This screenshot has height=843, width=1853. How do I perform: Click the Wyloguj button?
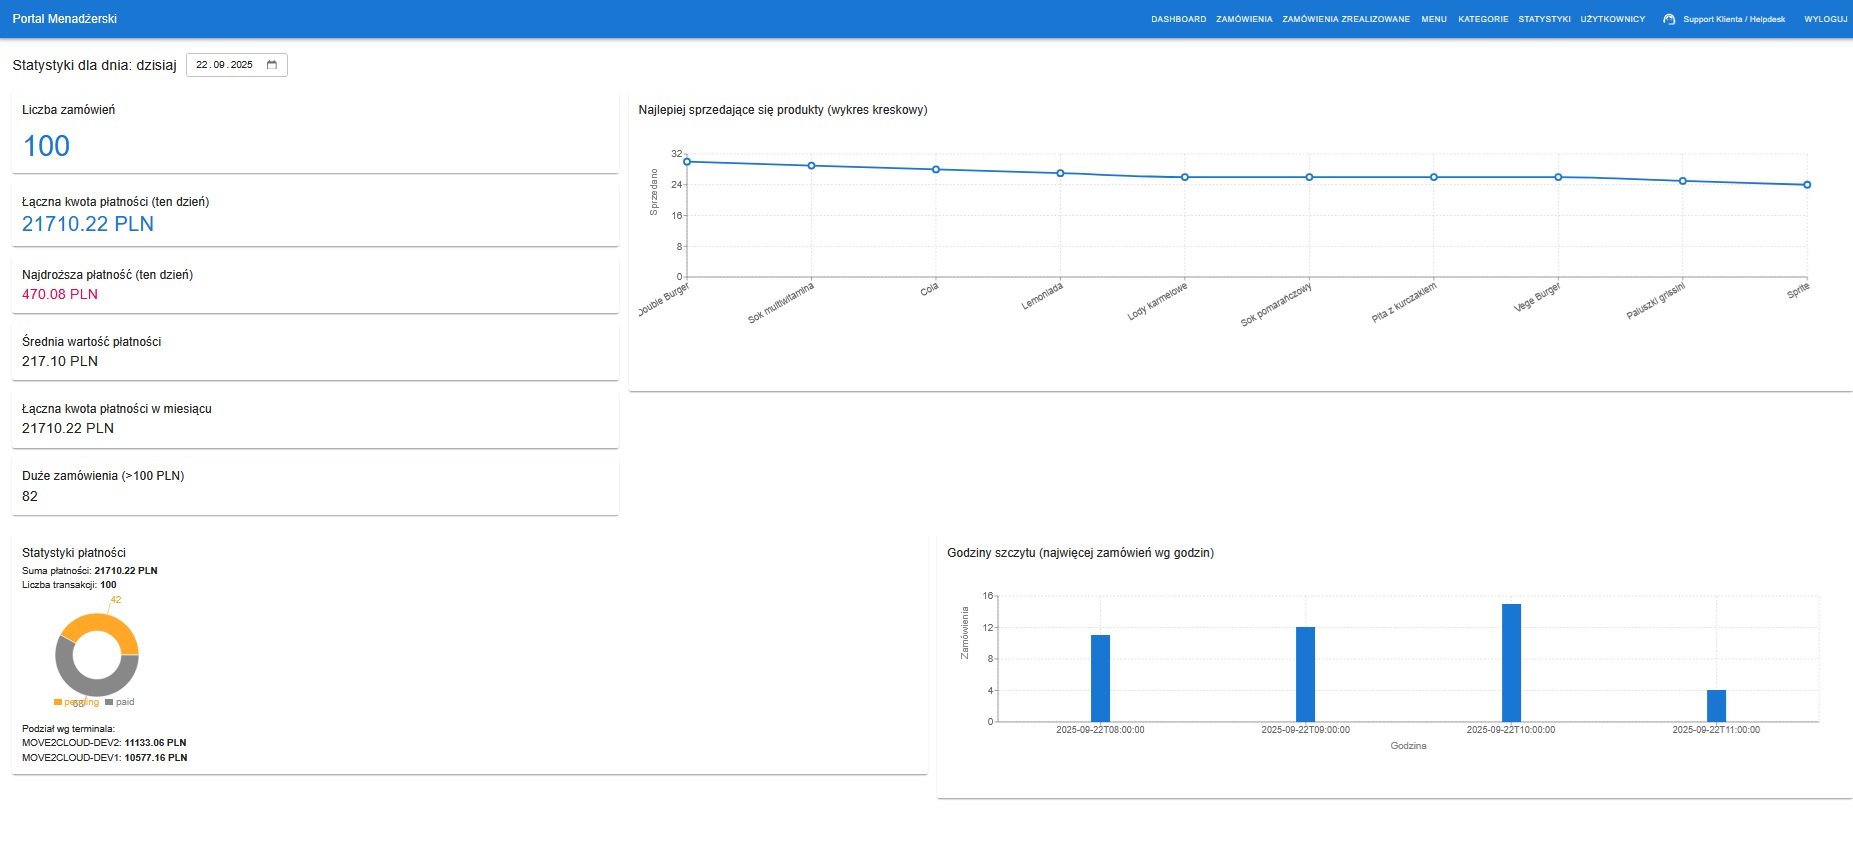click(x=1825, y=19)
